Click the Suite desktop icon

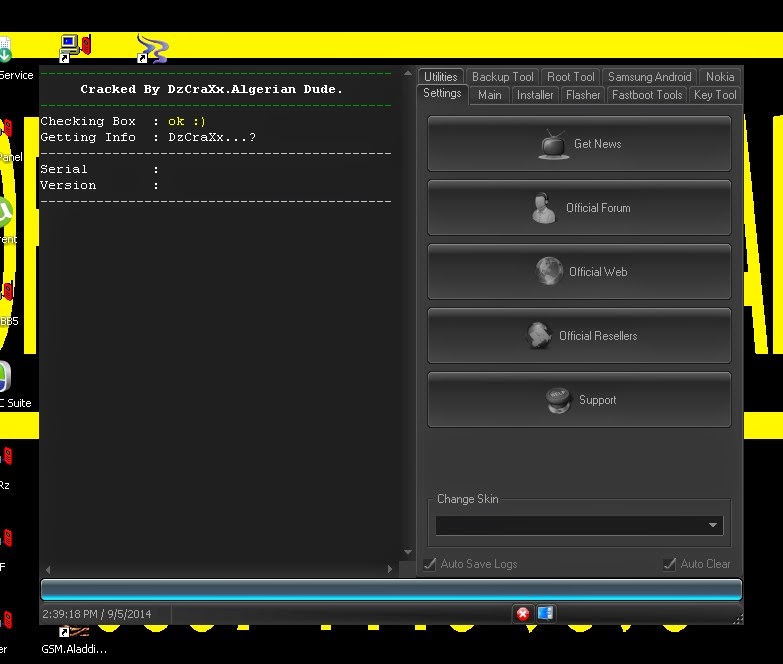pos(15,385)
